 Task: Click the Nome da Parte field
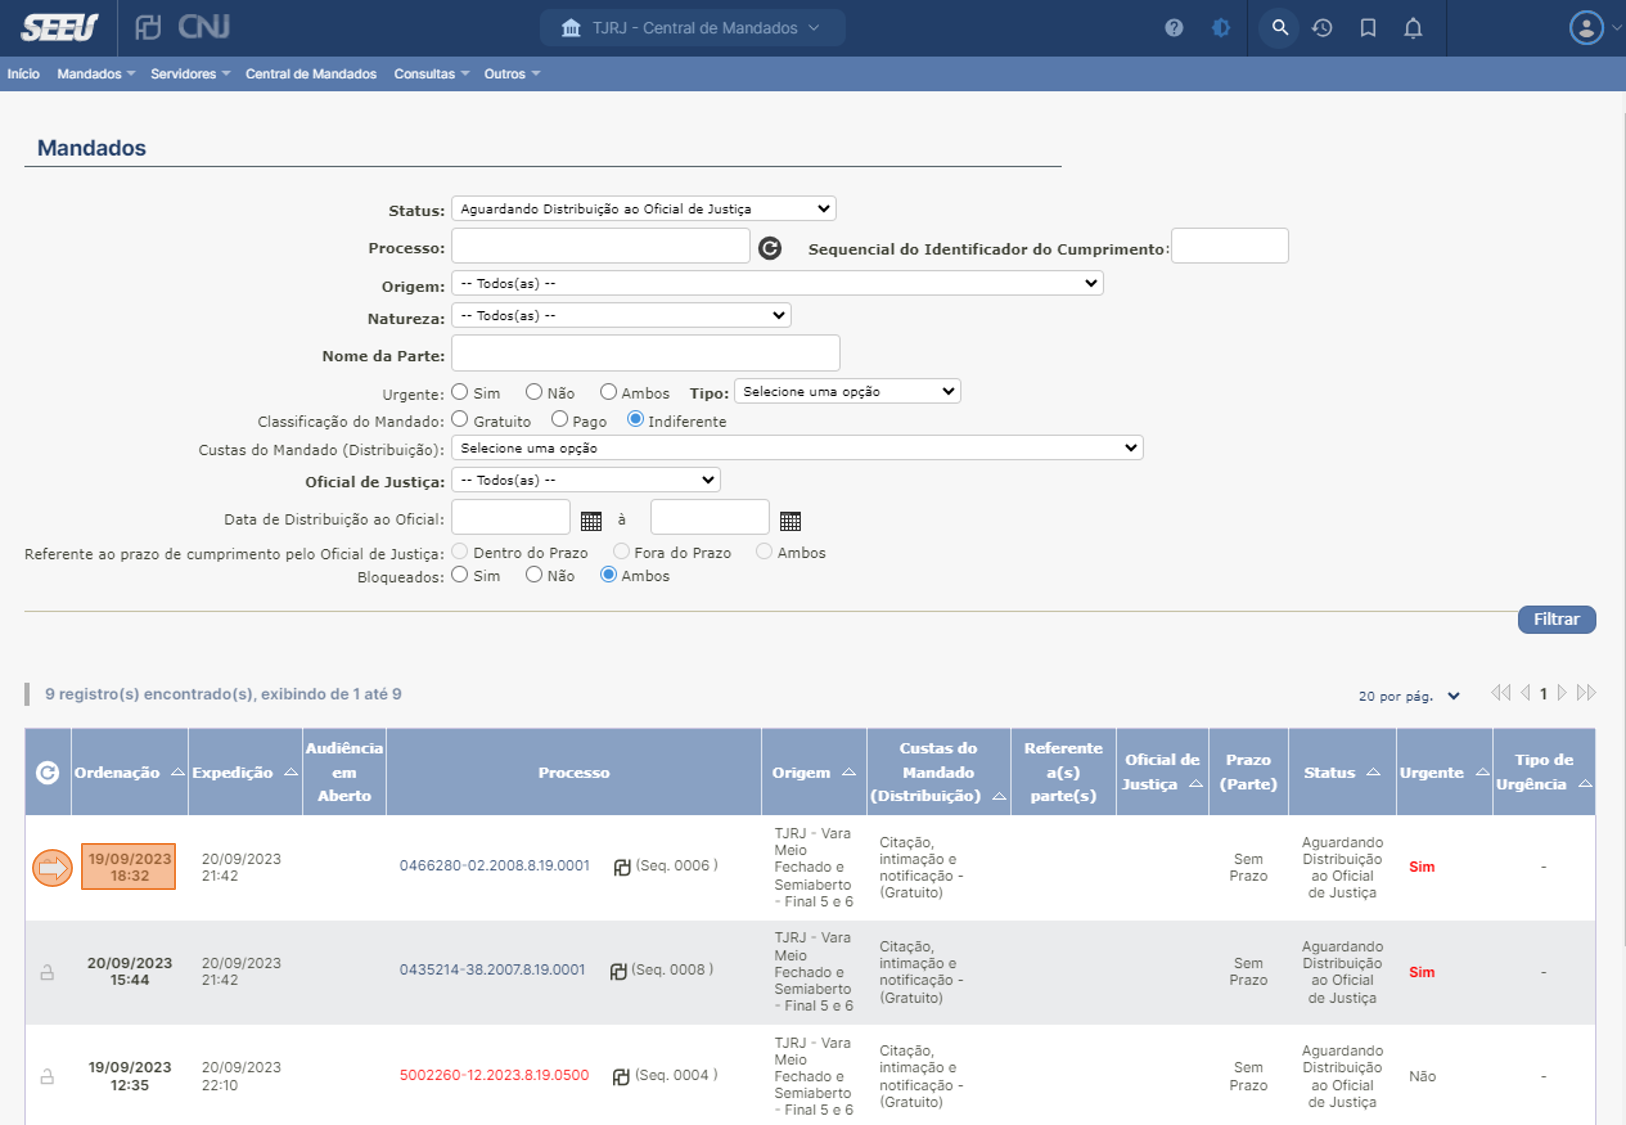[645, 353]
